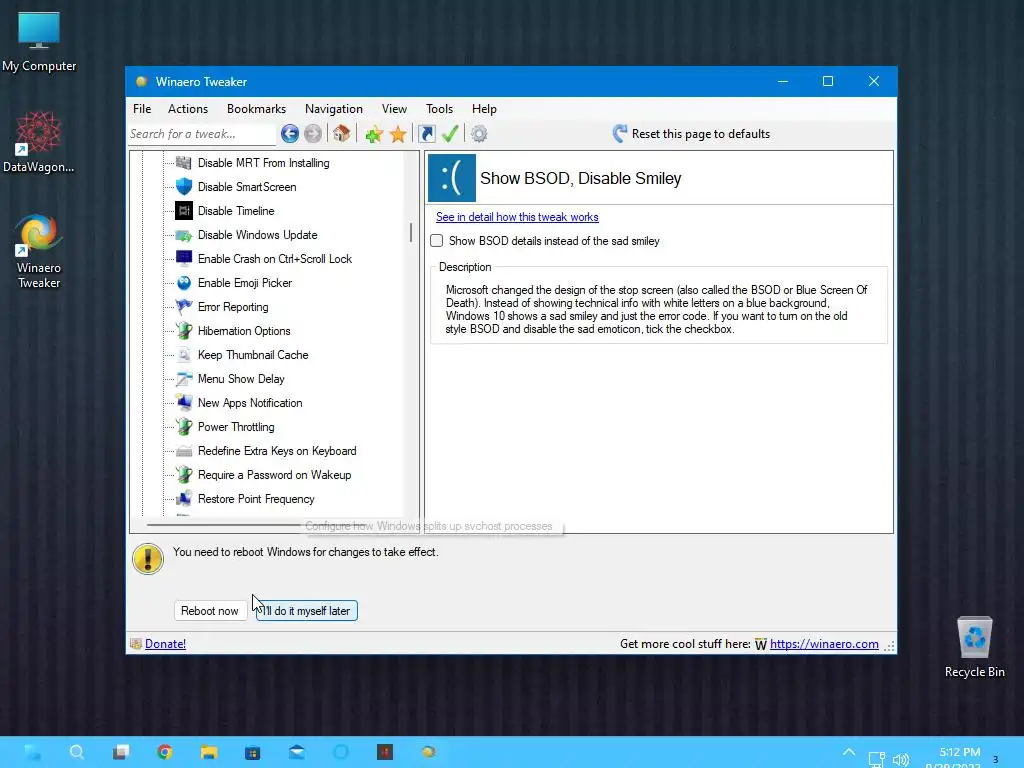The height and width of the screenshot is (768, 1024).
Task: Click the Back navigation arrow icon
Action: pos(290,134)
